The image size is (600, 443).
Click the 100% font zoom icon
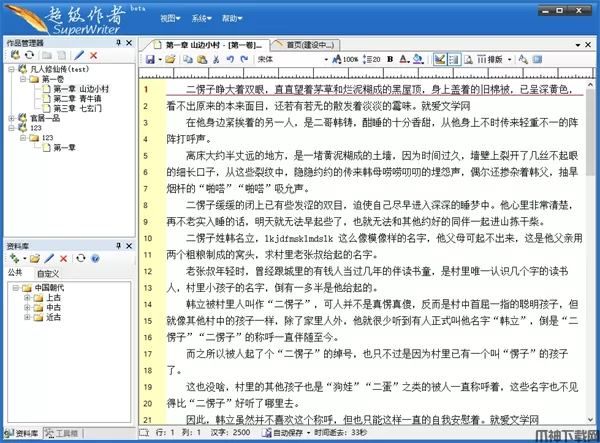click(345, 59)
